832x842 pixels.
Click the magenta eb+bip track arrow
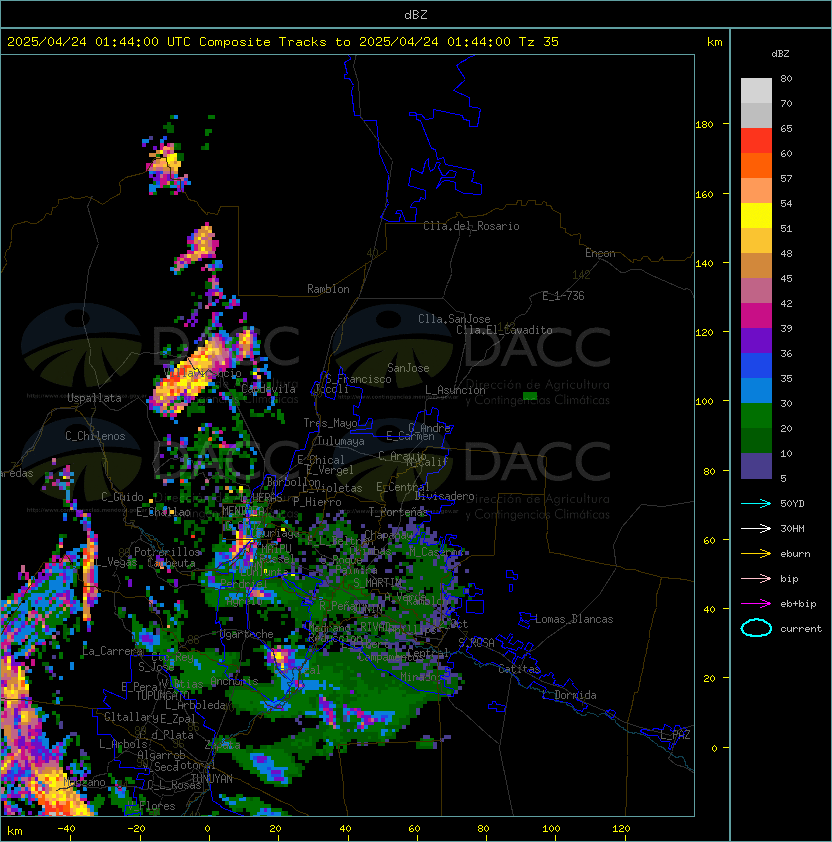click(x=756, y=604)
